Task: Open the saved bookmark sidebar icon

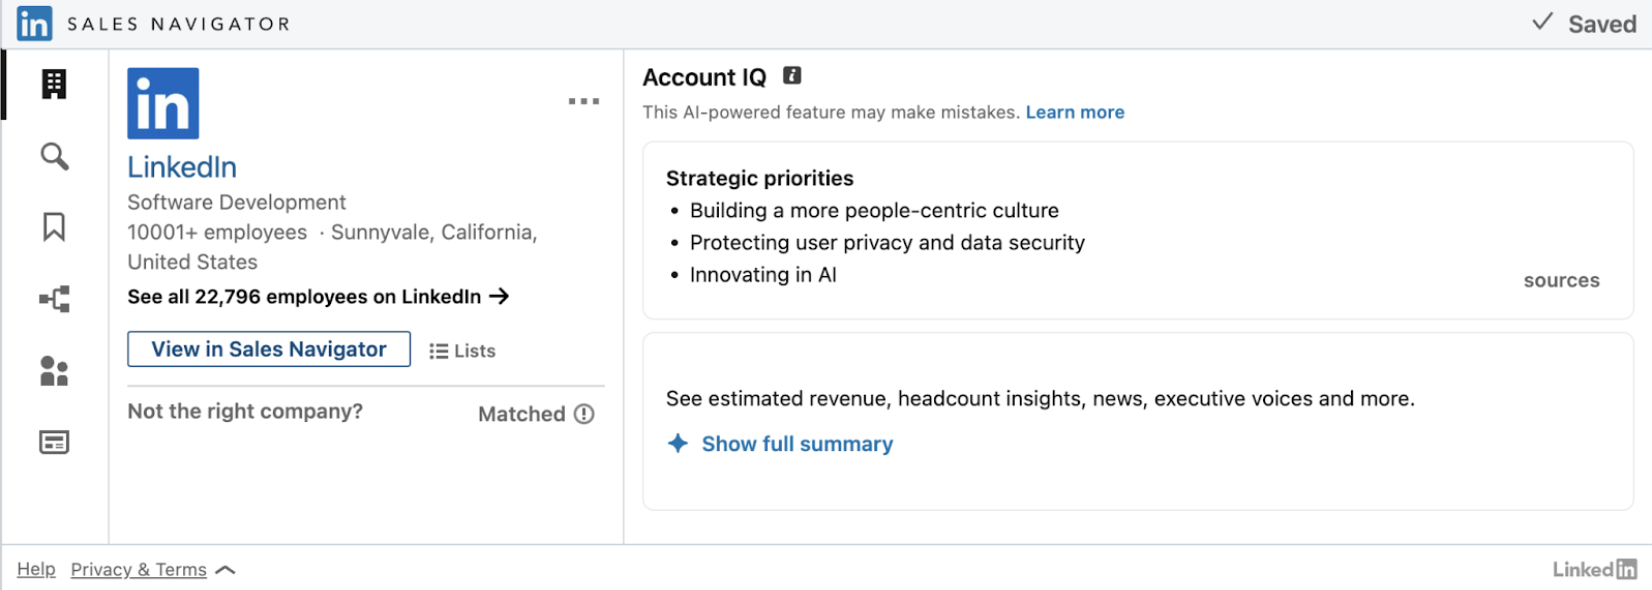Action: (x=54, y=227)
